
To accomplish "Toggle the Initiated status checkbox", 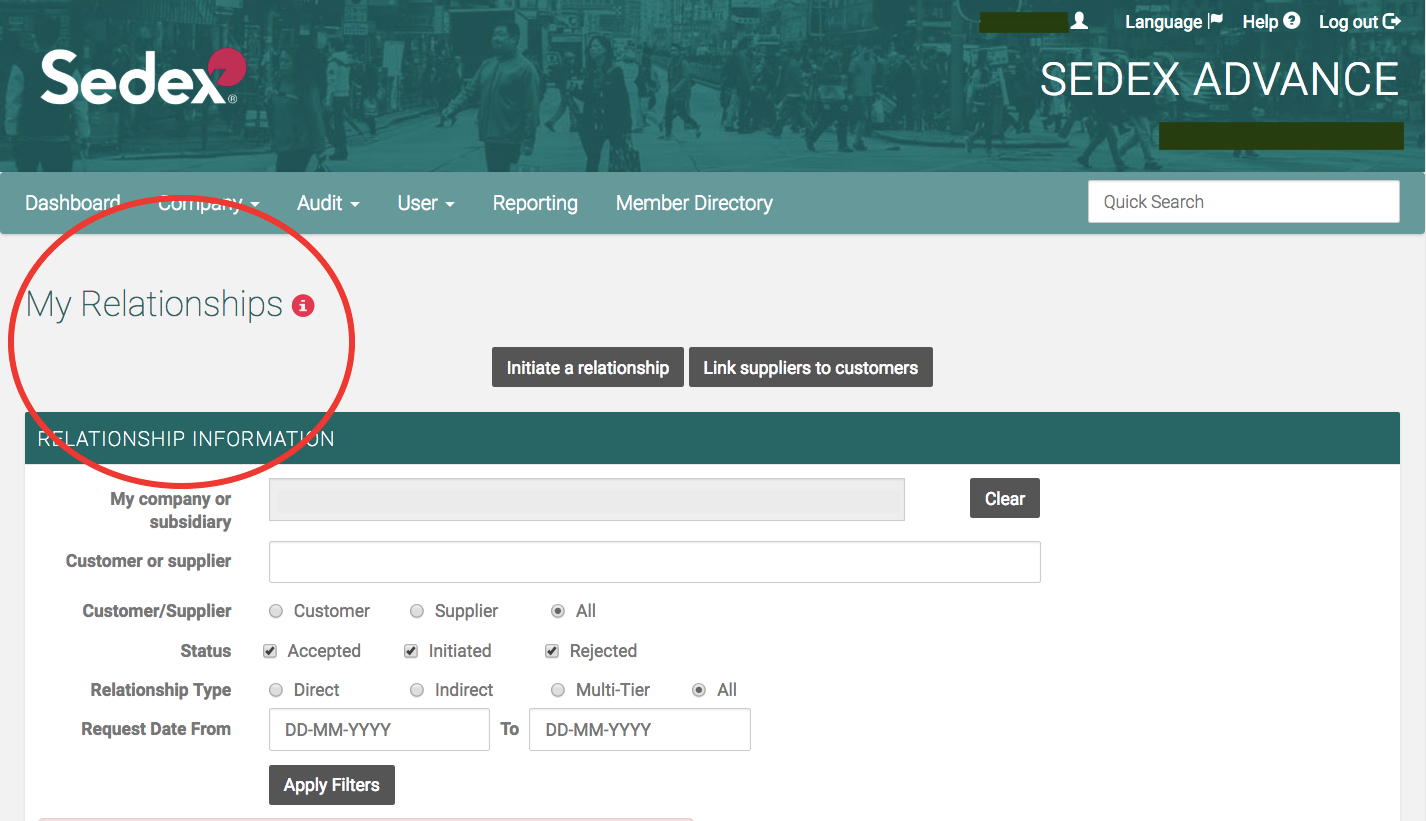I will [411, 651].
